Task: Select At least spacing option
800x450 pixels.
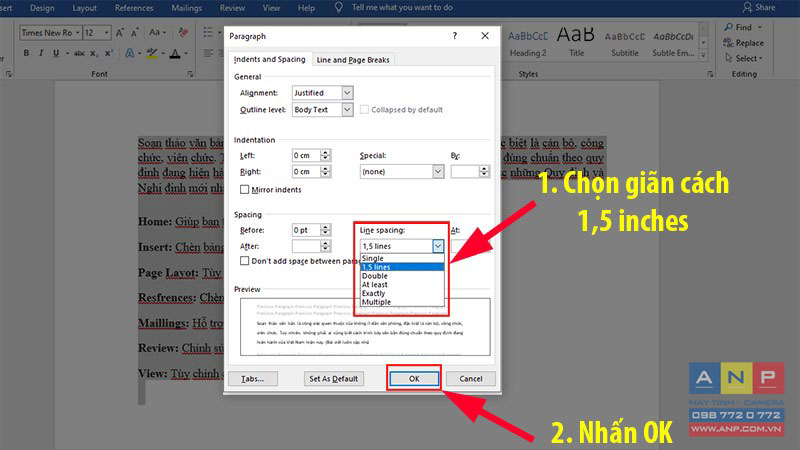Action: 402,284
